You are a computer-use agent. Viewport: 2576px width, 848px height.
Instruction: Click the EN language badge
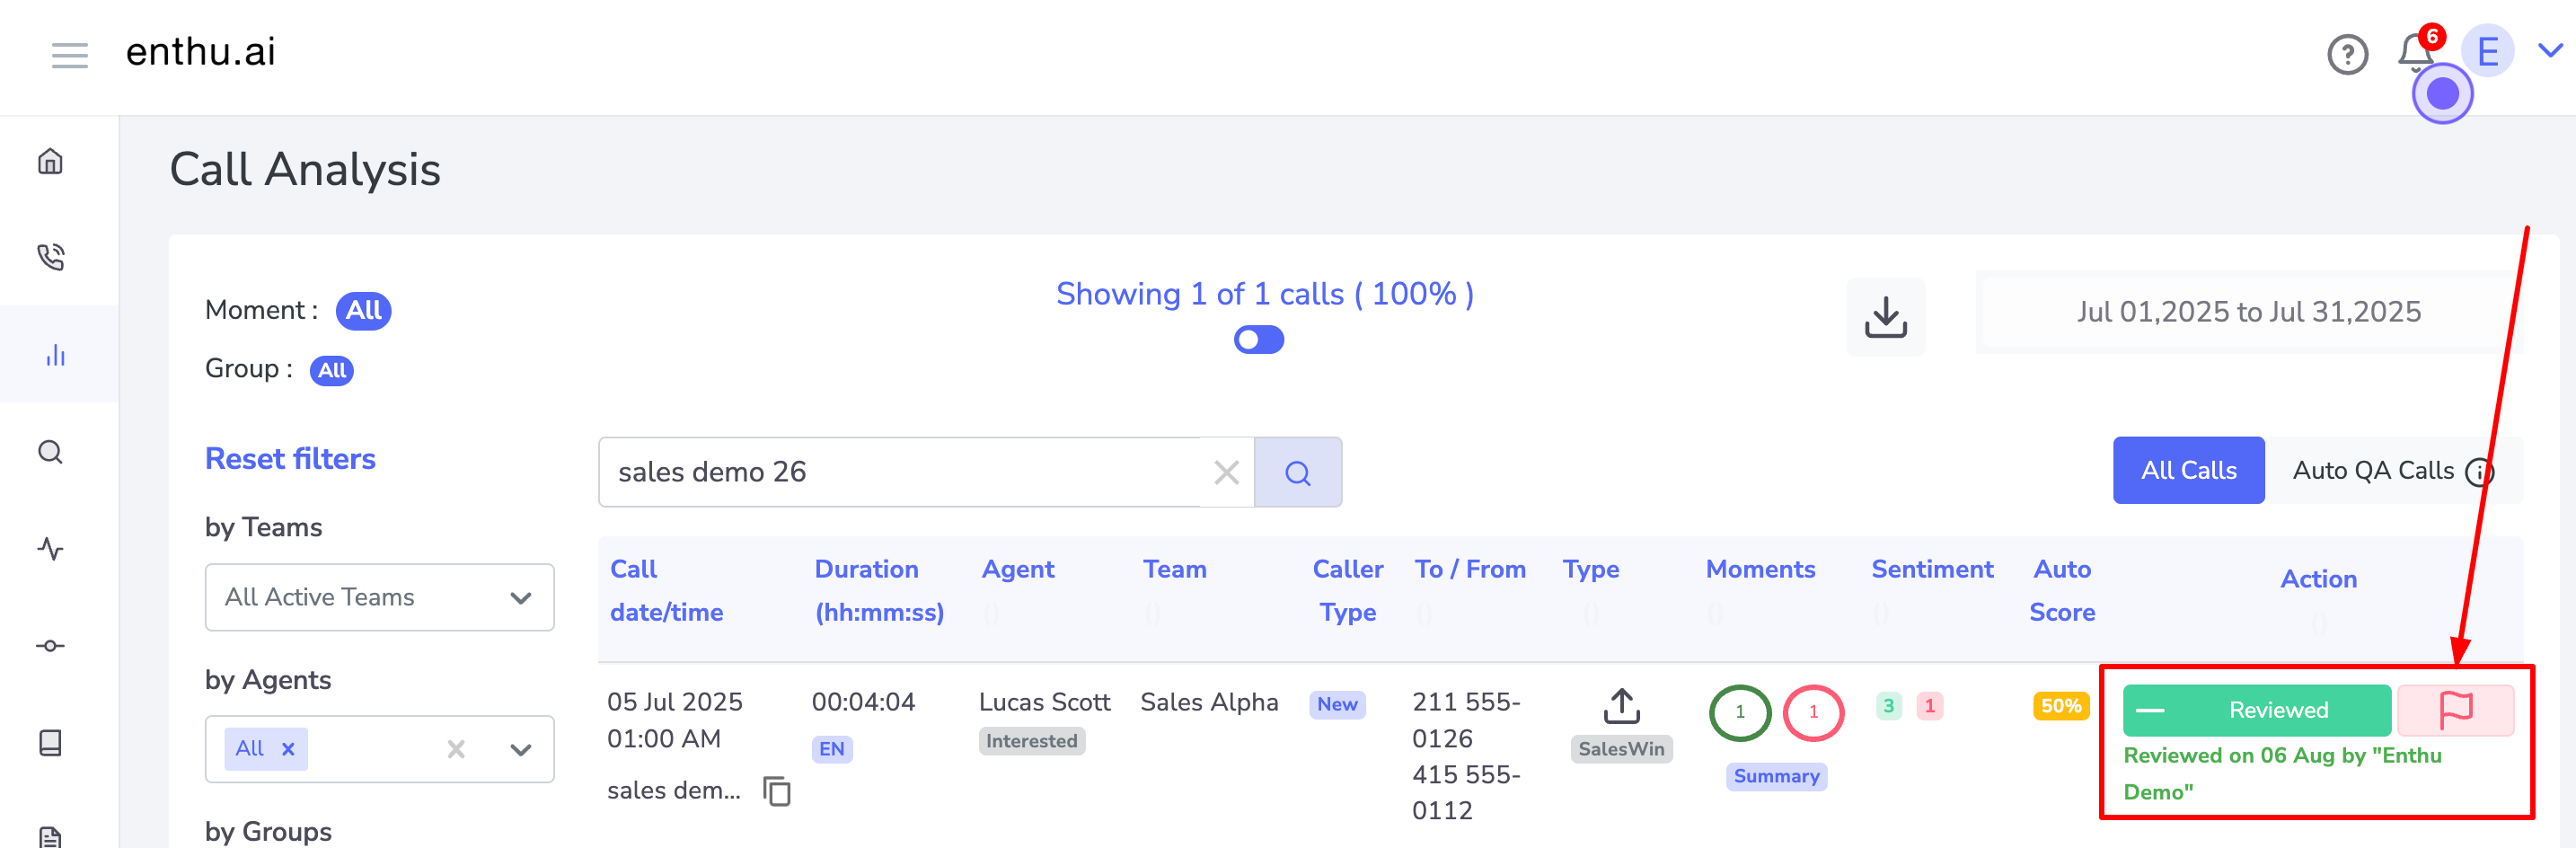[831, 749]
